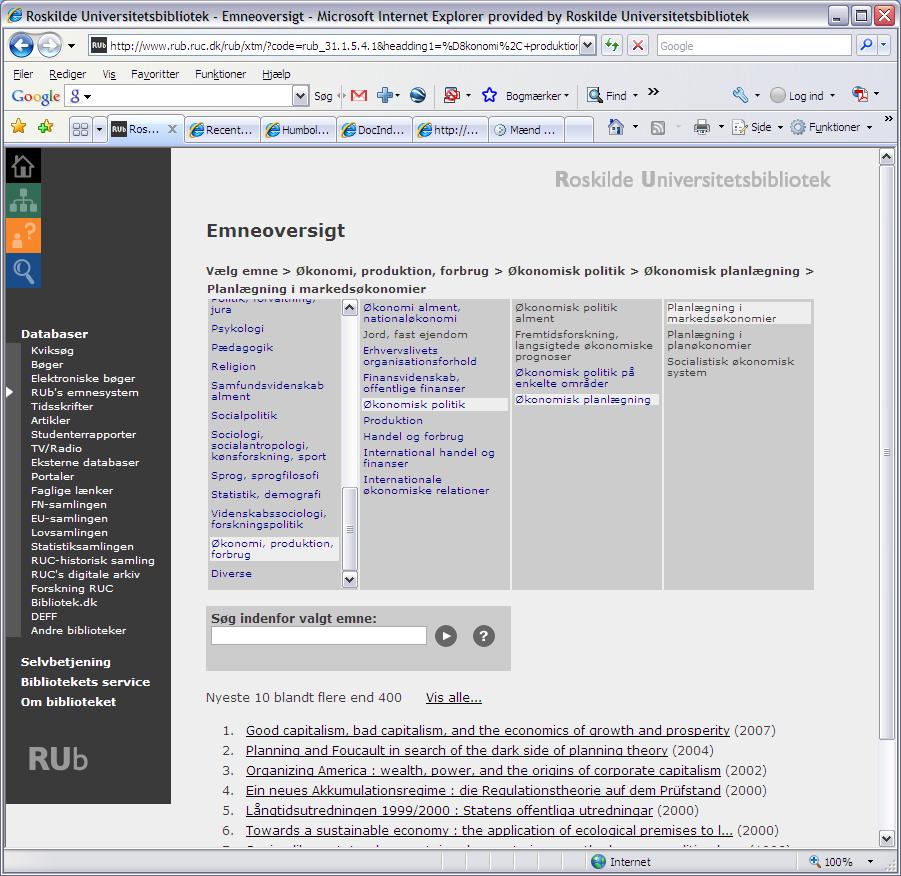The image size is (901, 876).
Task: Click the Vis alle... link
Action: [453, 698]
